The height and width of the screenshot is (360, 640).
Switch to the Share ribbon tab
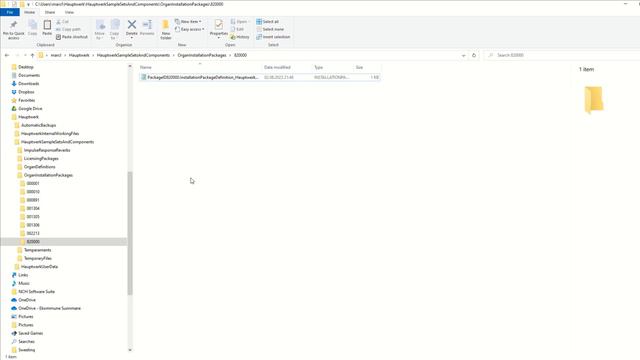coord(50,12)
